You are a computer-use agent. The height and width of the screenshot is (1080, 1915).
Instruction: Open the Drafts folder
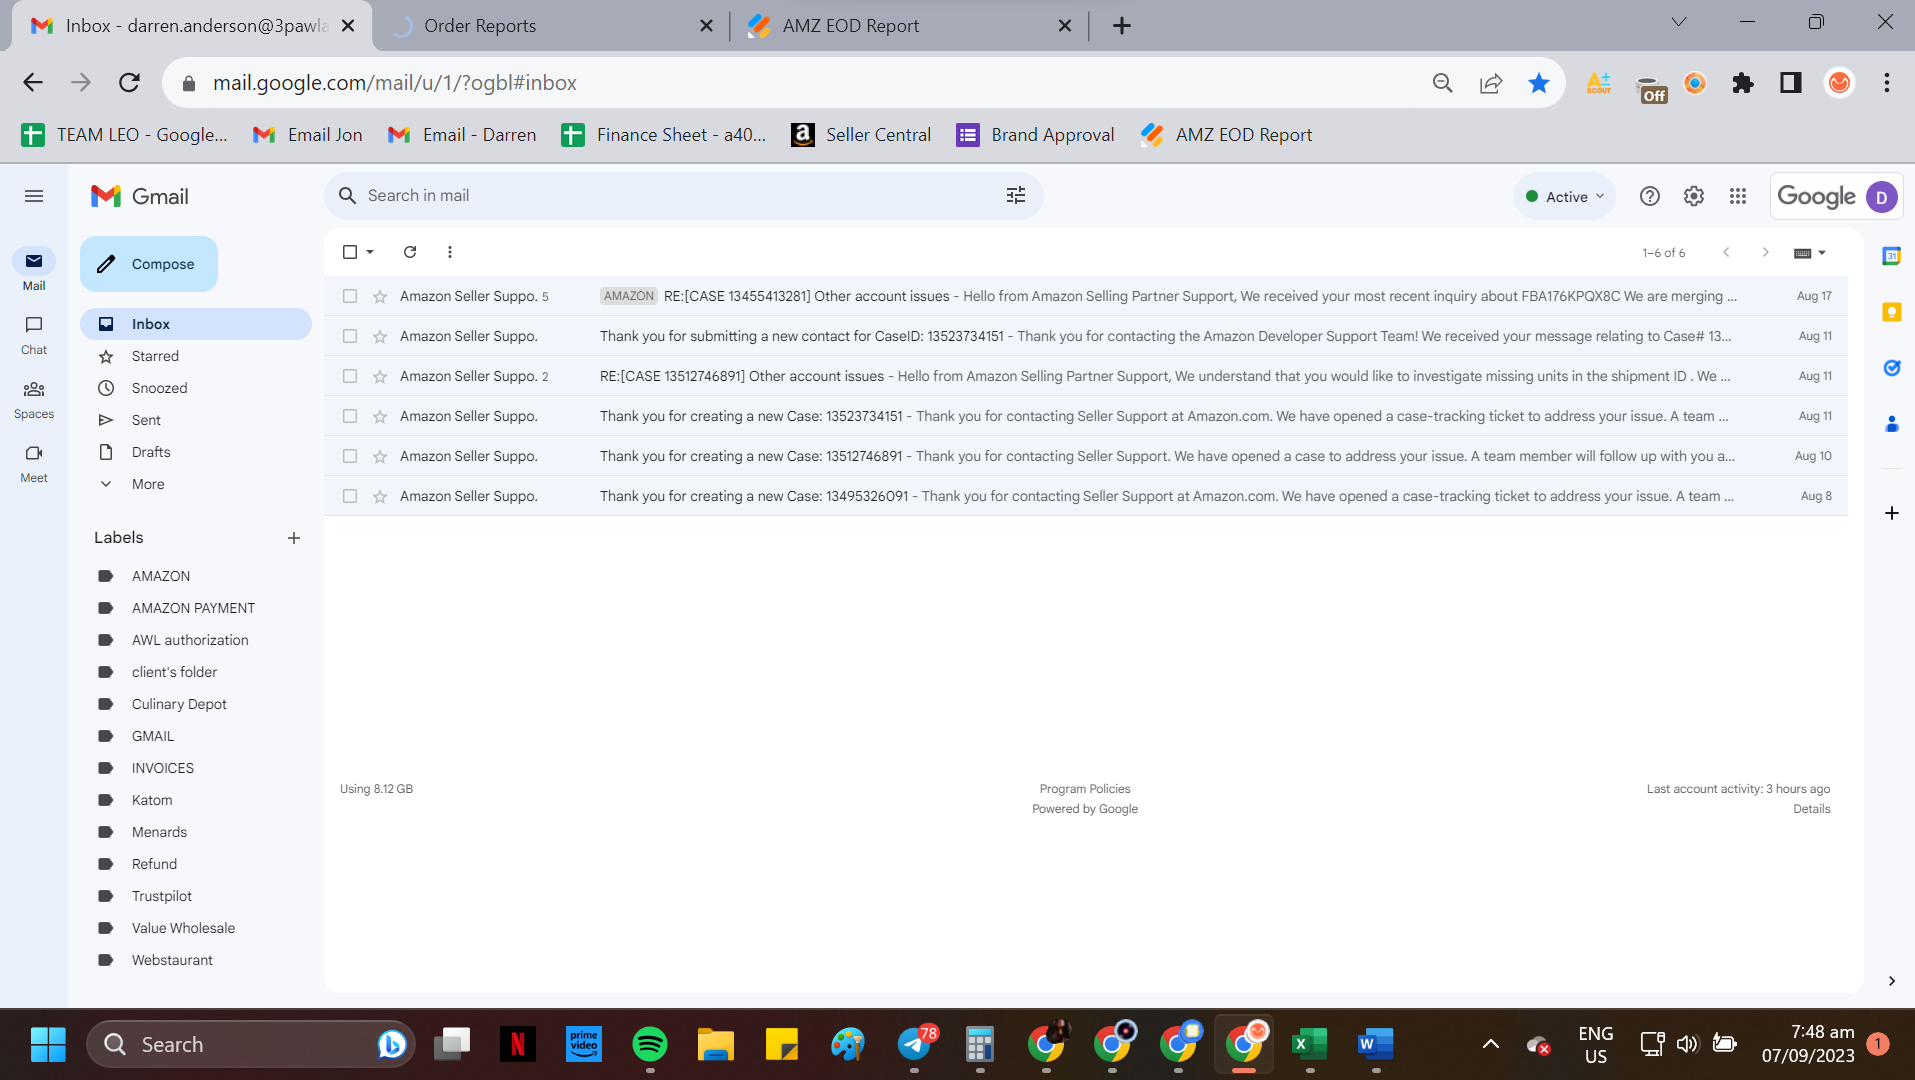tap(196, 452)
